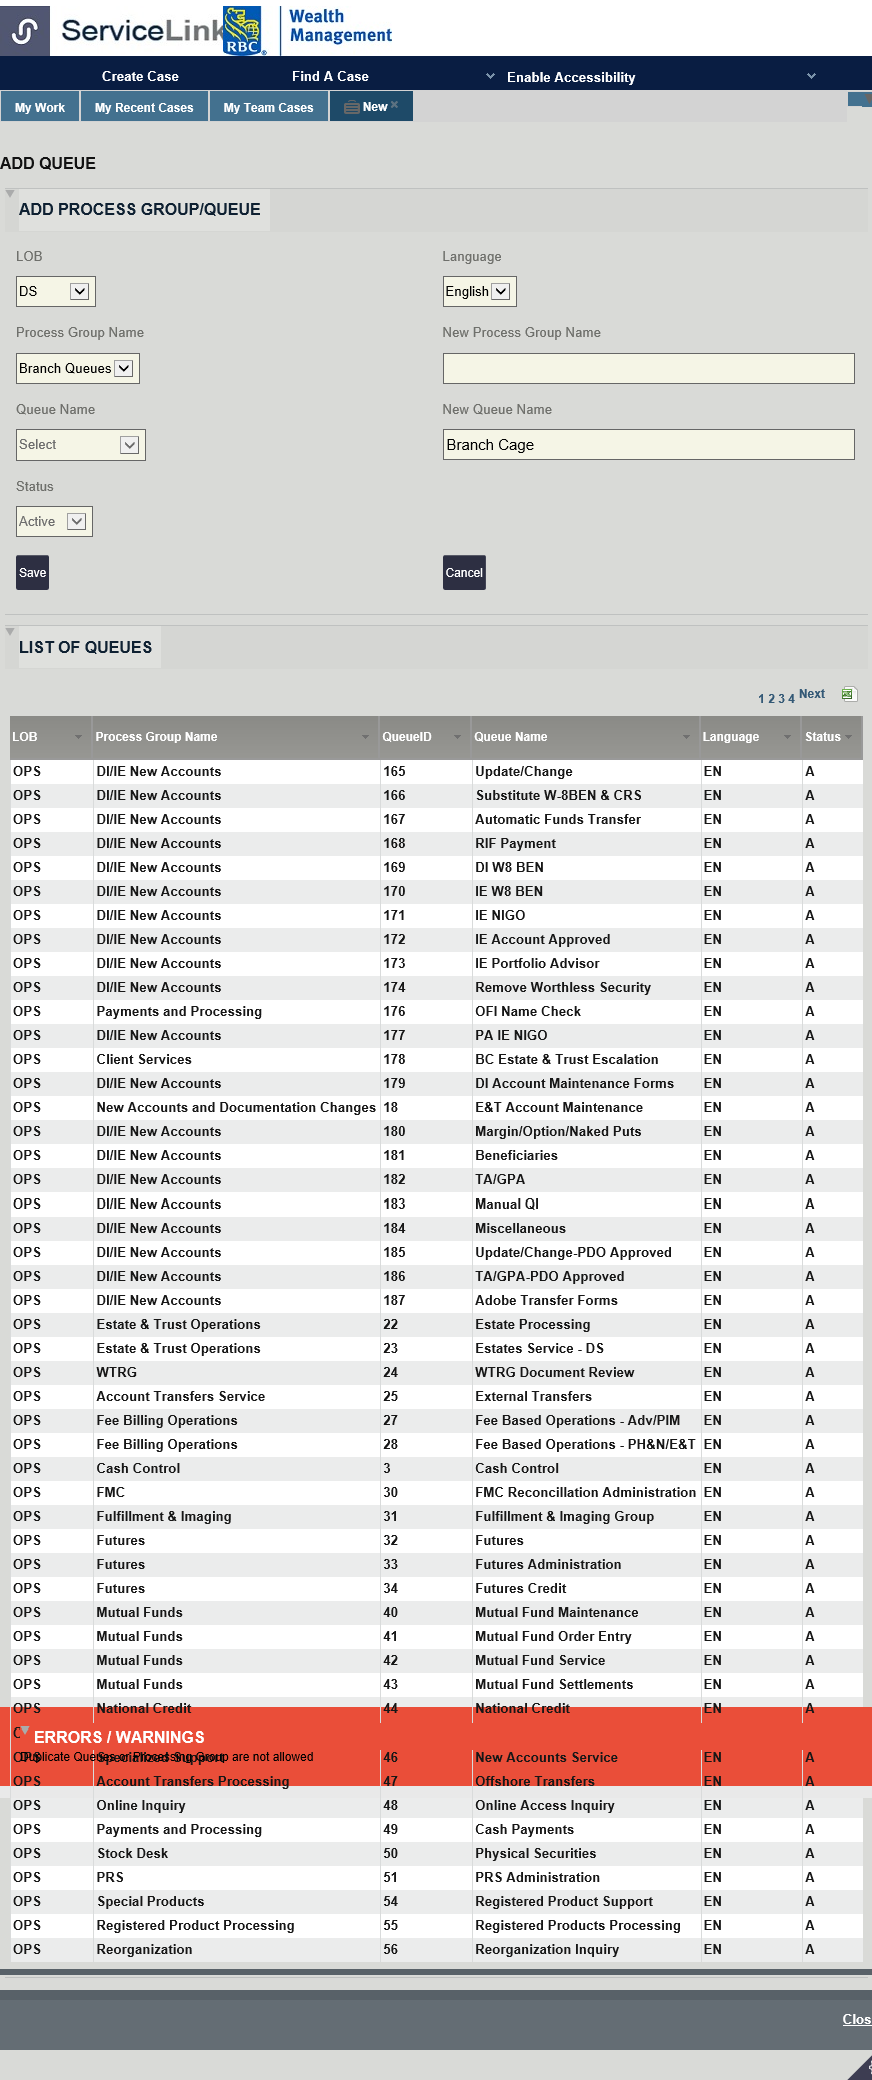Switch to the My Team Cases tab
Screen dimensions: 872x2080
point(268,107)
